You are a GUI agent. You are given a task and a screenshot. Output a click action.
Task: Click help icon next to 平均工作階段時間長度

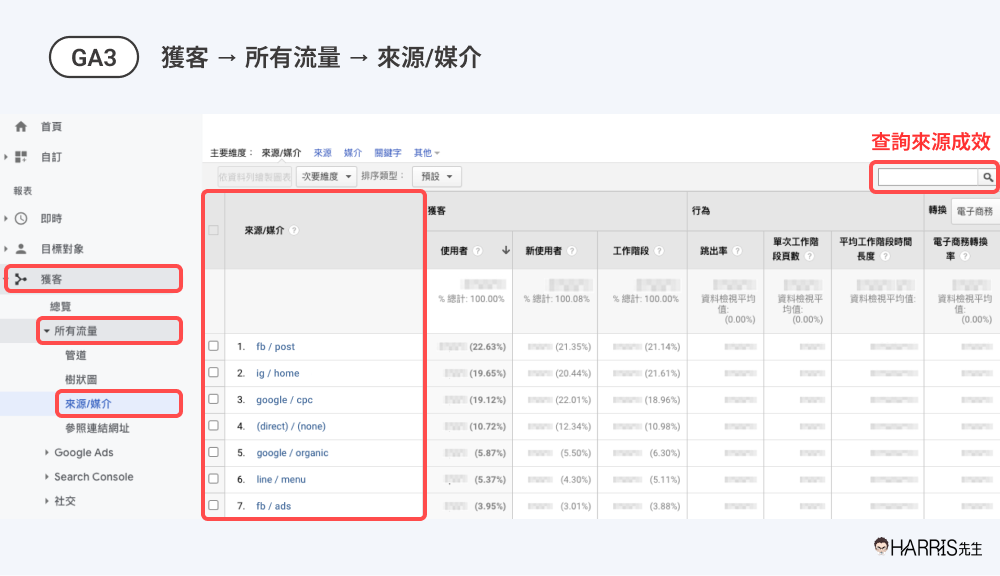[x=885, y=256]
